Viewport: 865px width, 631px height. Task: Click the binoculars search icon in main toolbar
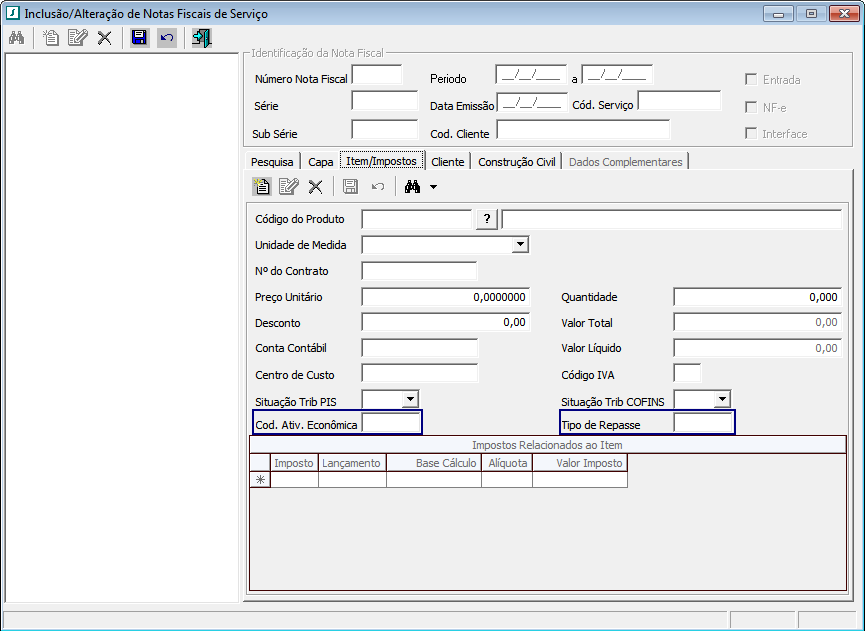[16, 38]
